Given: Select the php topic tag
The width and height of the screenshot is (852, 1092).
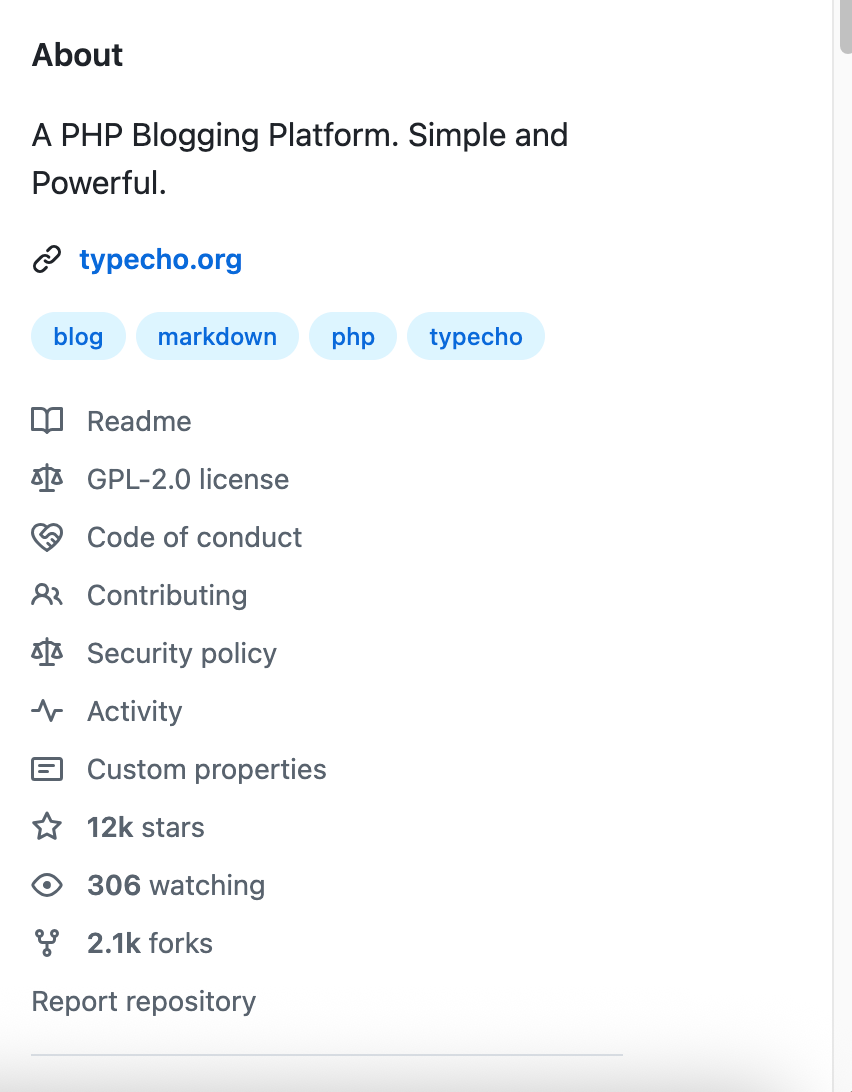Looking at the screenshot, I should point(353,337).
